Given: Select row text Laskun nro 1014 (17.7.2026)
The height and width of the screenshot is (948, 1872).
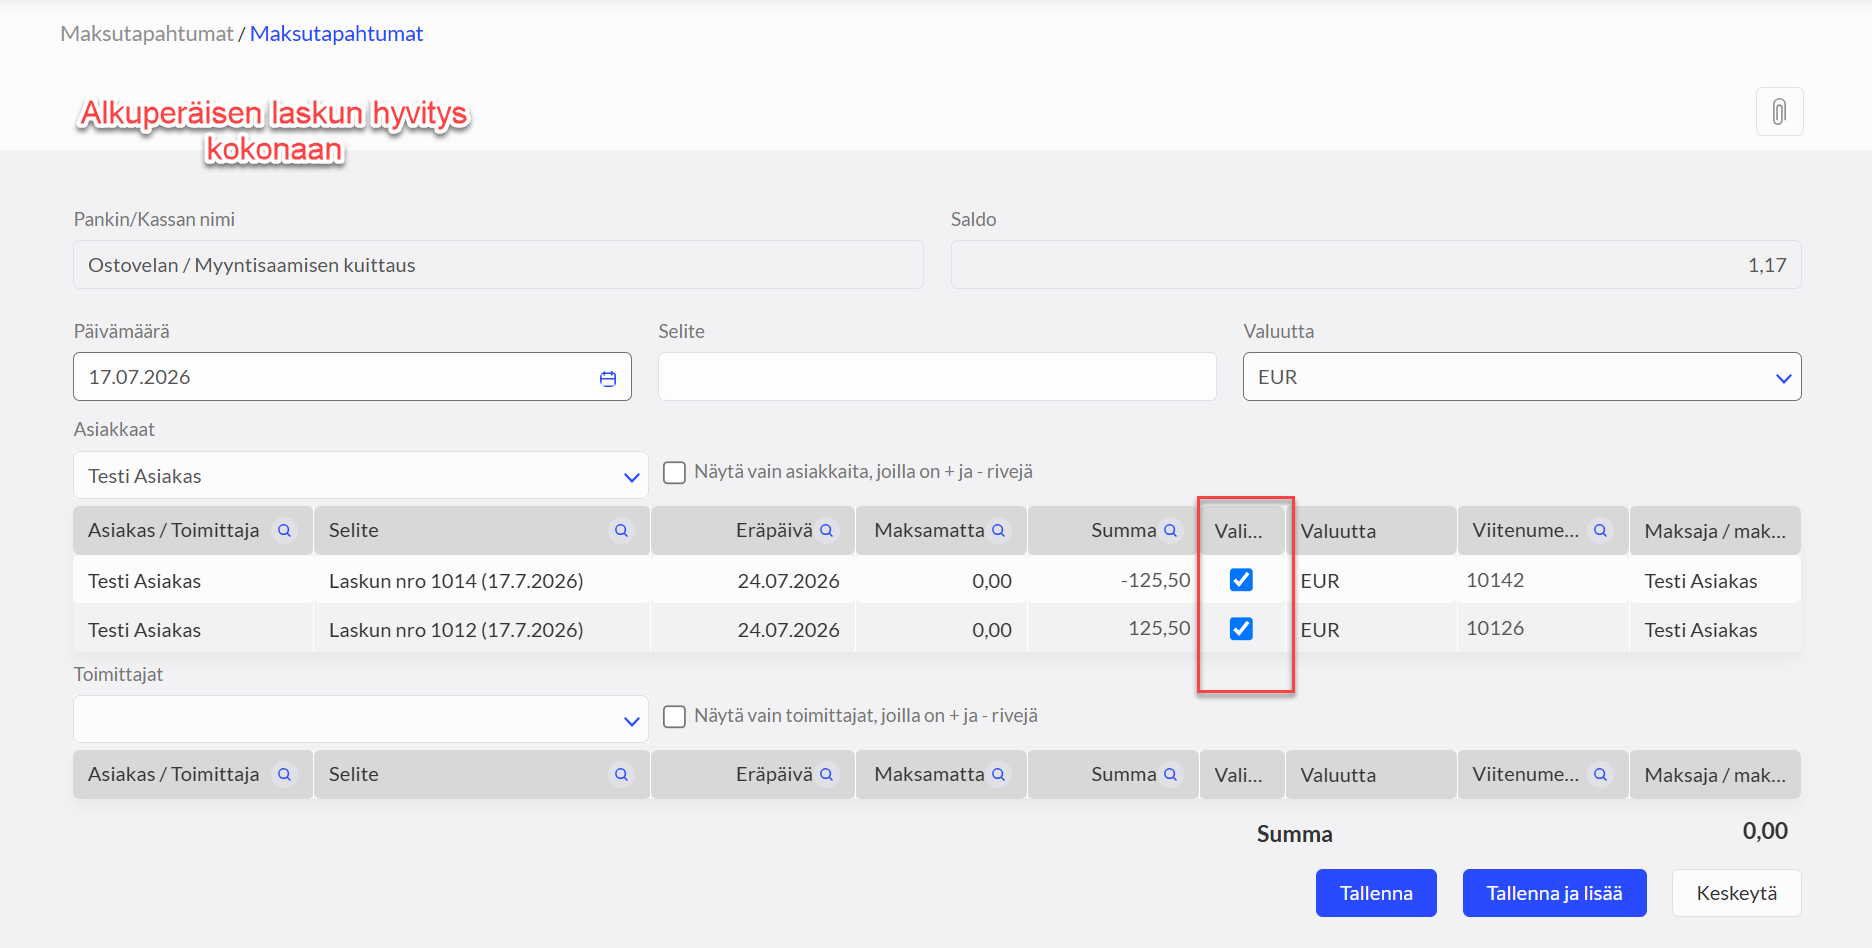Looking at the screenshot, I should [x=456, y=581].
